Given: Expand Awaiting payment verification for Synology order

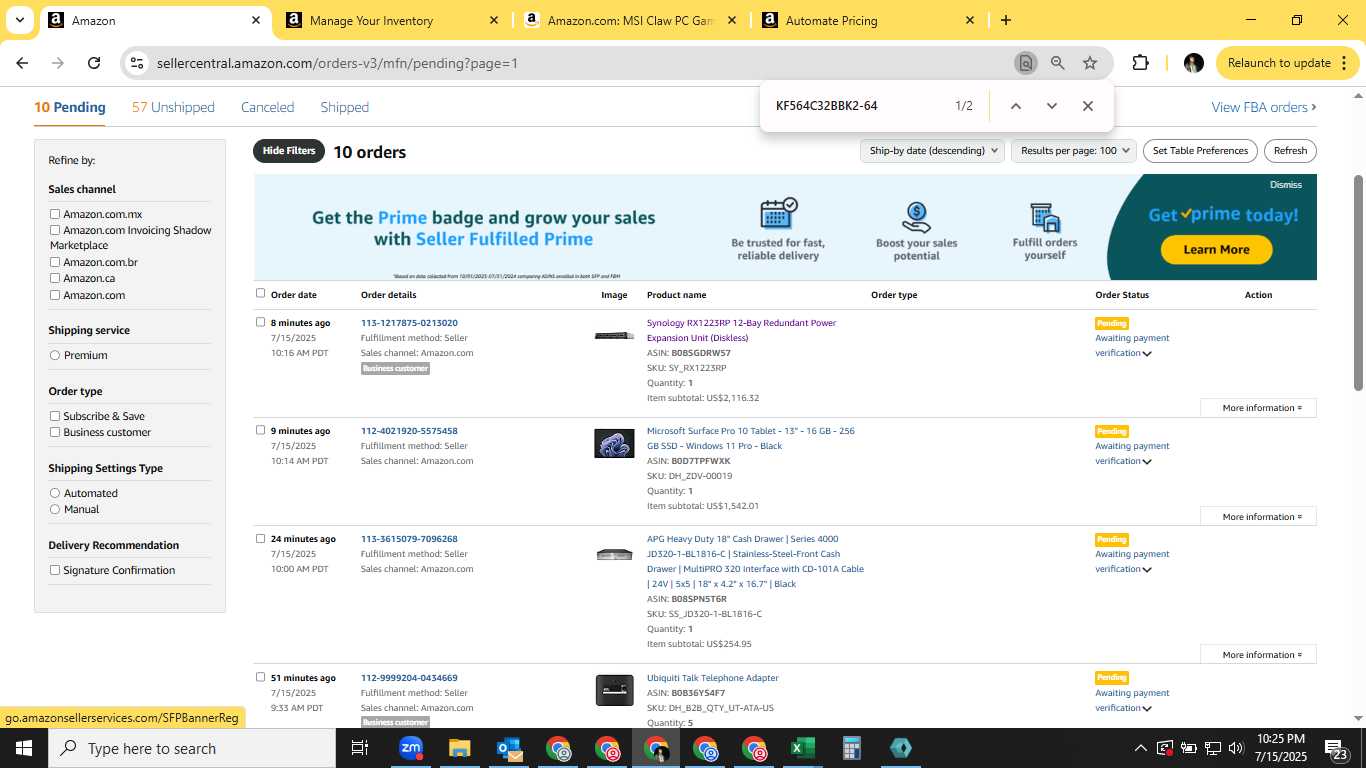Looking at the screenshot, I should [1147, 353].
